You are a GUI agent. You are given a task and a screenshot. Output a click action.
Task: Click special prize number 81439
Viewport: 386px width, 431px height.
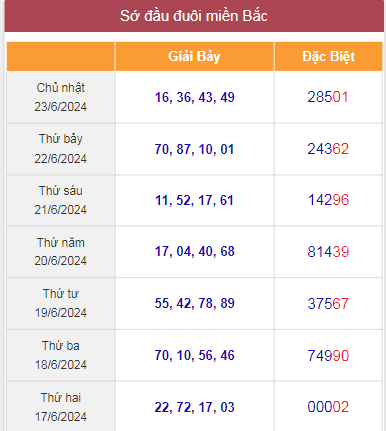(328, 252)
